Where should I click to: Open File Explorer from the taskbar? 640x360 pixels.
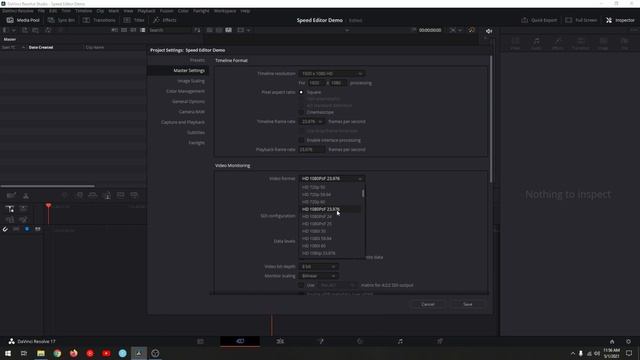[x=41, y=353]
